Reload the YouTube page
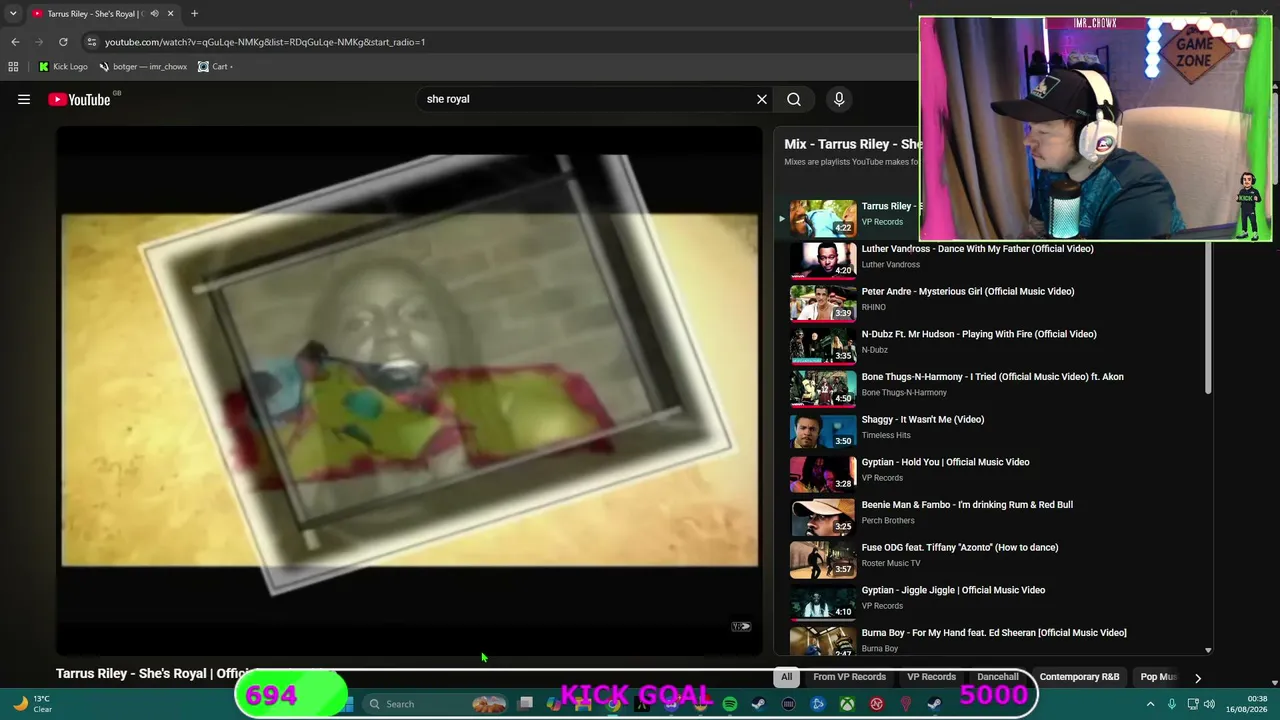 pos(63,42)
